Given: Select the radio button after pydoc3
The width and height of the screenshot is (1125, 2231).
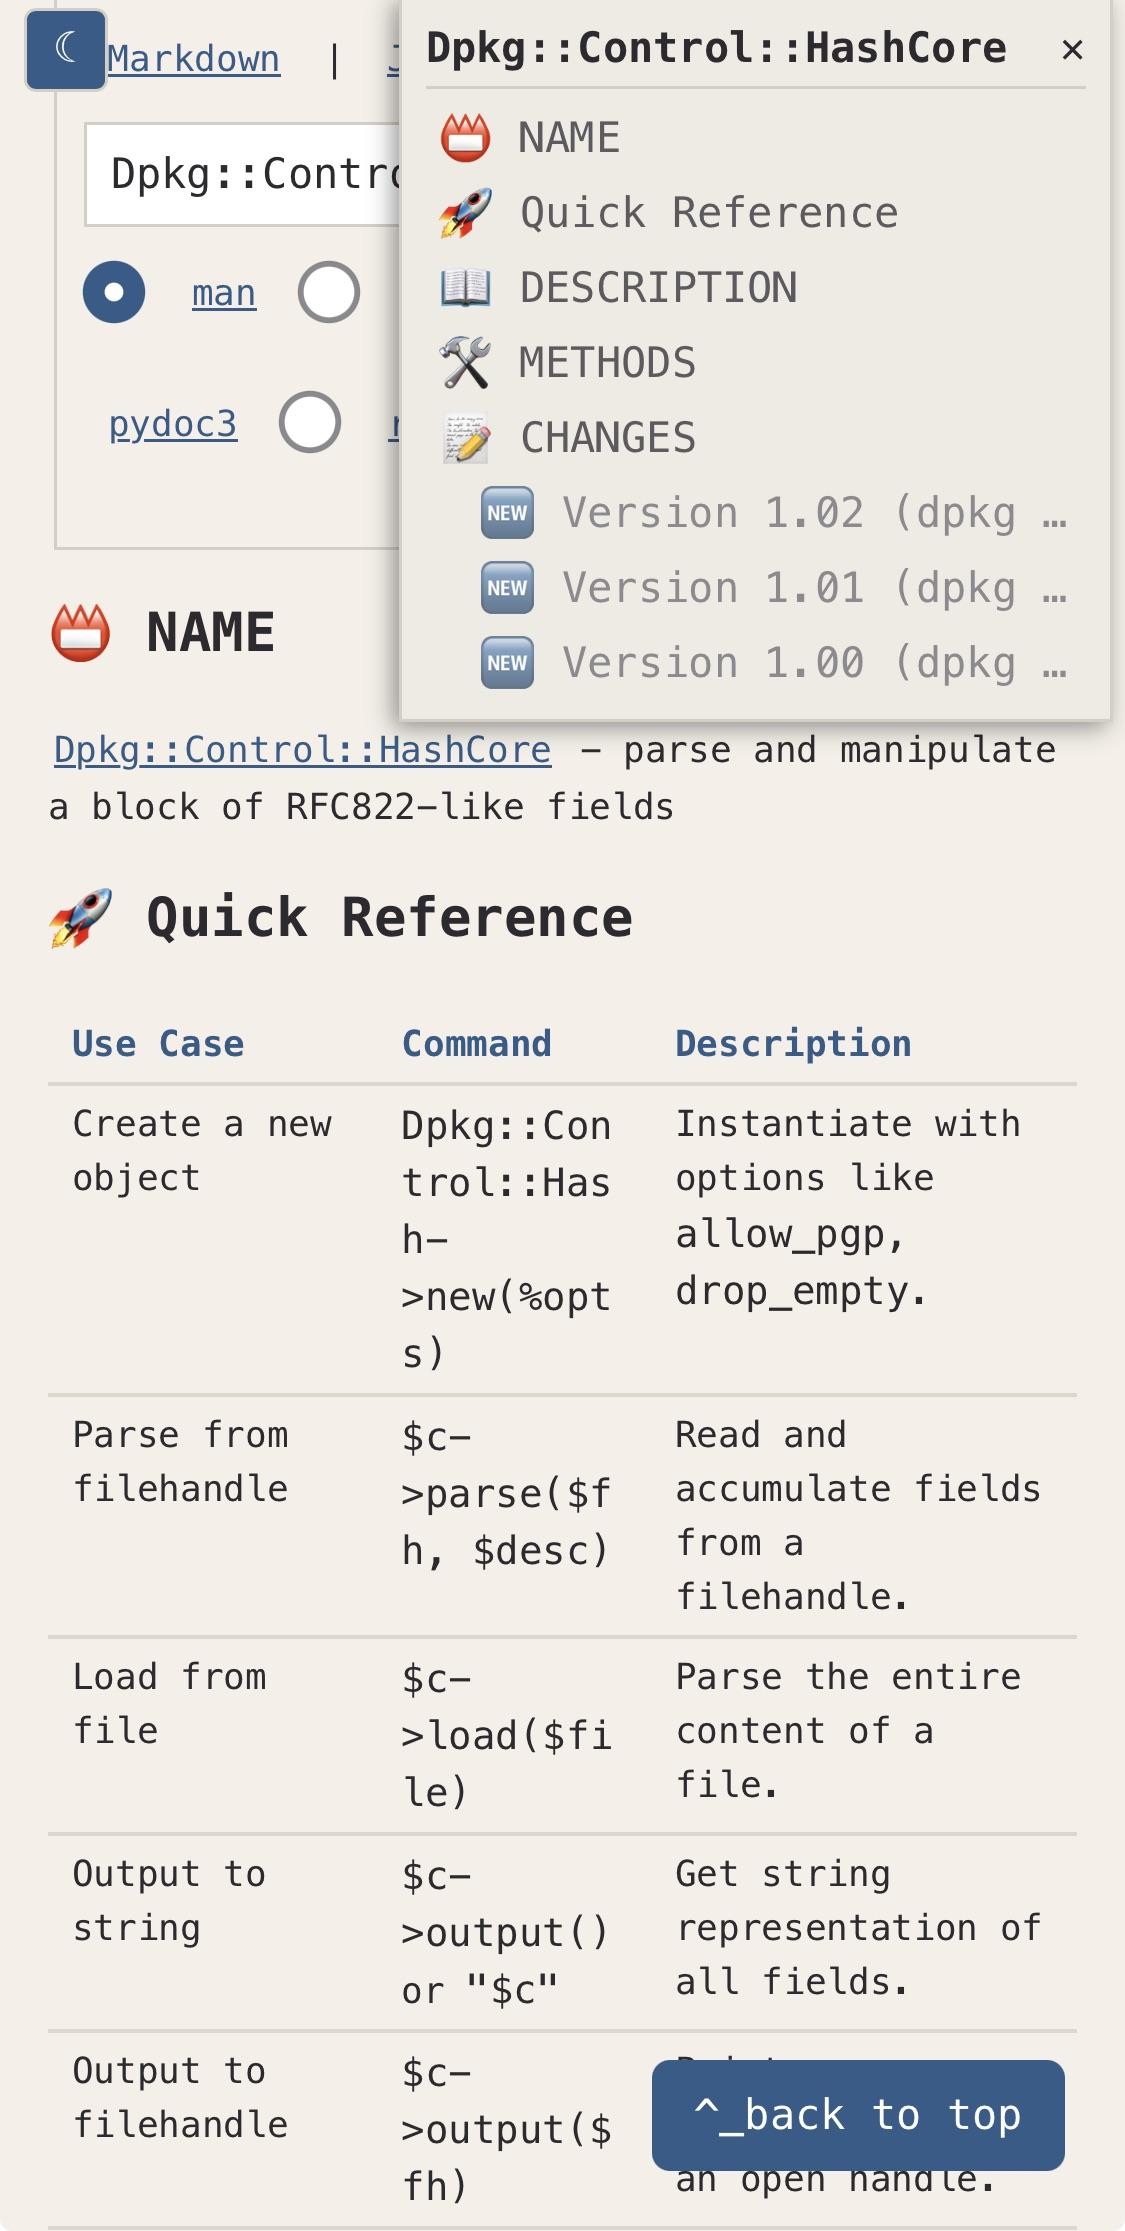Looking at the screenshot, I should (x=310, y=422).
